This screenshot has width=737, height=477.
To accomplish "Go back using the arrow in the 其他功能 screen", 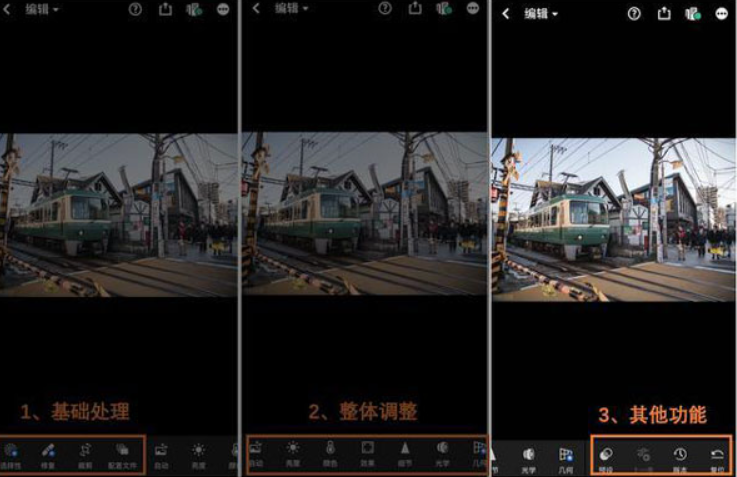I will (x=506, y=14).
